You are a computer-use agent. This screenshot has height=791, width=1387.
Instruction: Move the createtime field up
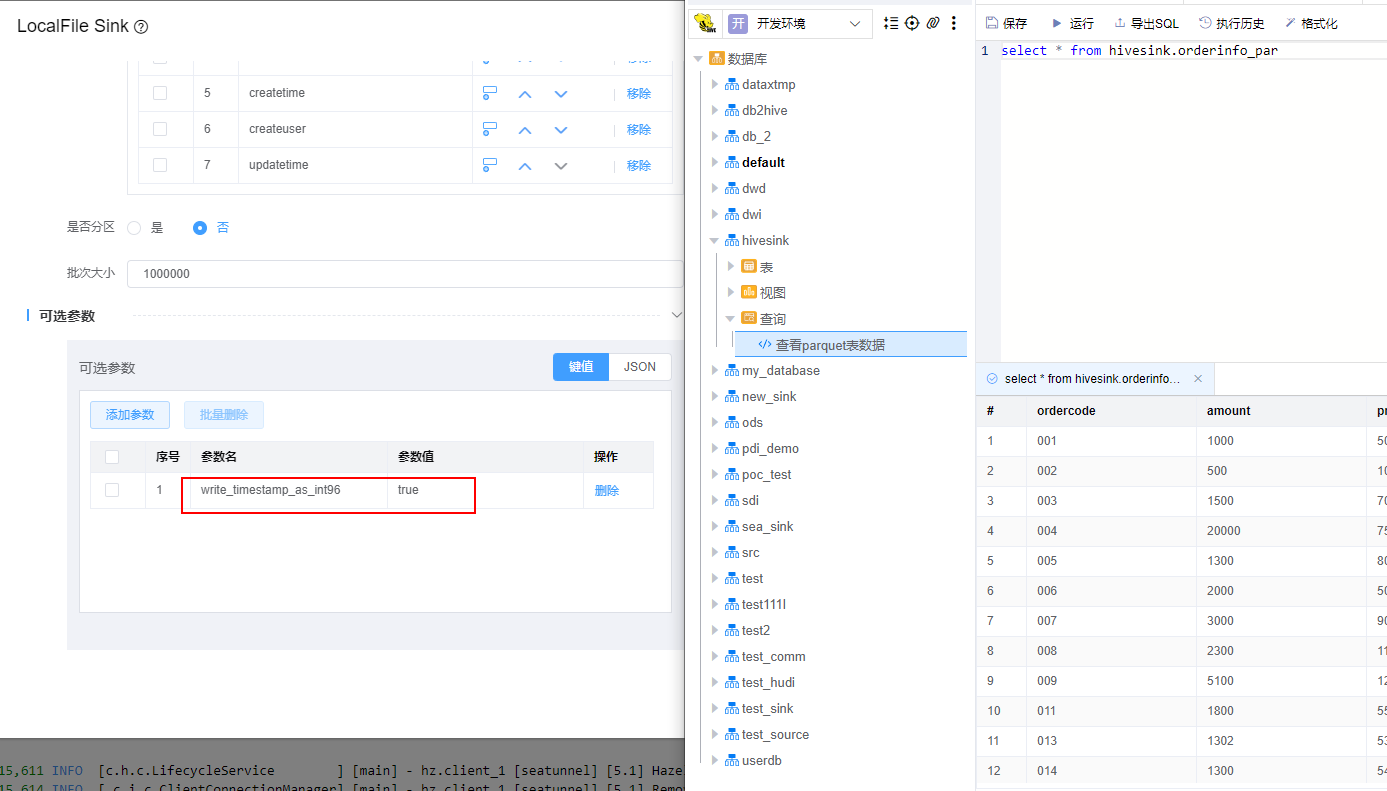[x=525, y=94]
